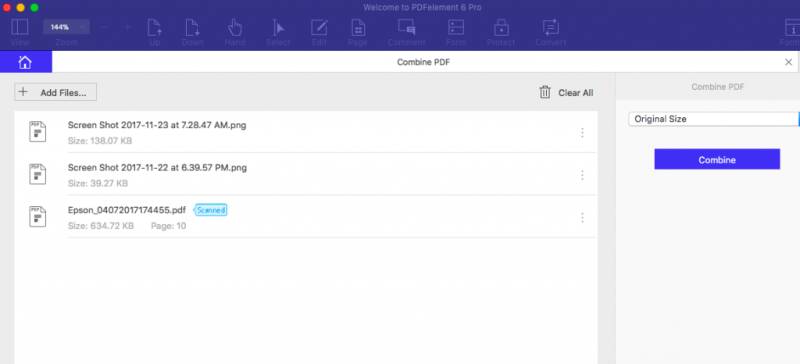
Task: Click 'Page: 10' text
Action: [168, 226]
